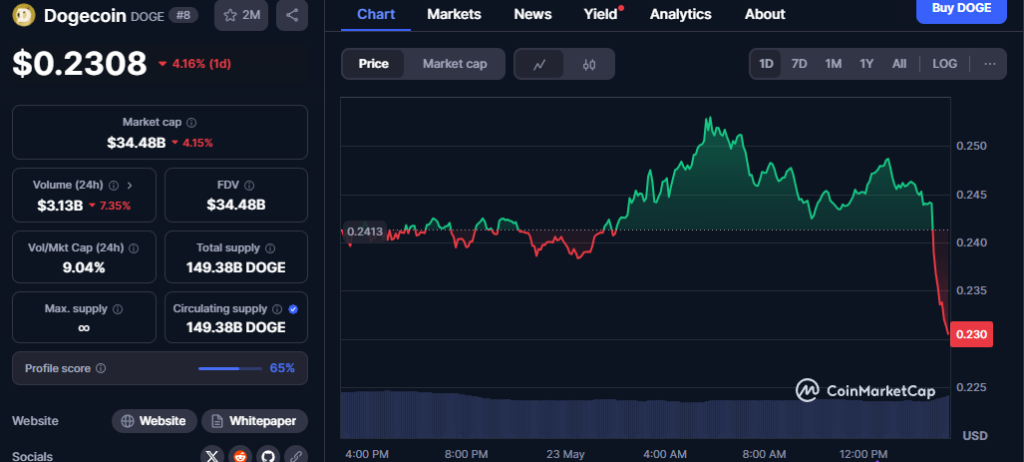
Task: Expand Volume (24h) details chevron
Action: pyautogui.click(x=129, y=186)
